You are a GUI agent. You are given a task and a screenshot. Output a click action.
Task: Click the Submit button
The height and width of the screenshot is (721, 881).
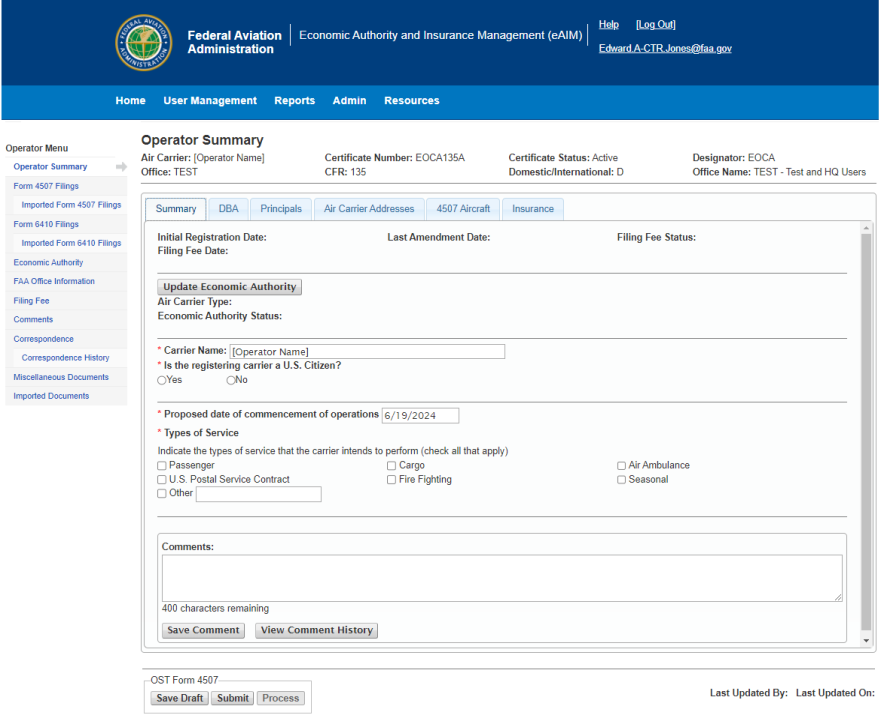pos(233,699)
